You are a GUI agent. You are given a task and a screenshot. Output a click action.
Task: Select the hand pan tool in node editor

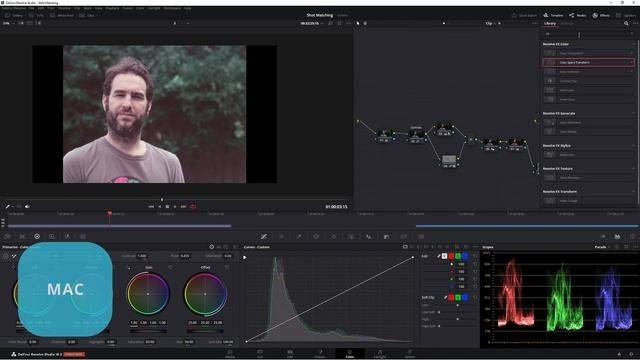tap(365, 23)
